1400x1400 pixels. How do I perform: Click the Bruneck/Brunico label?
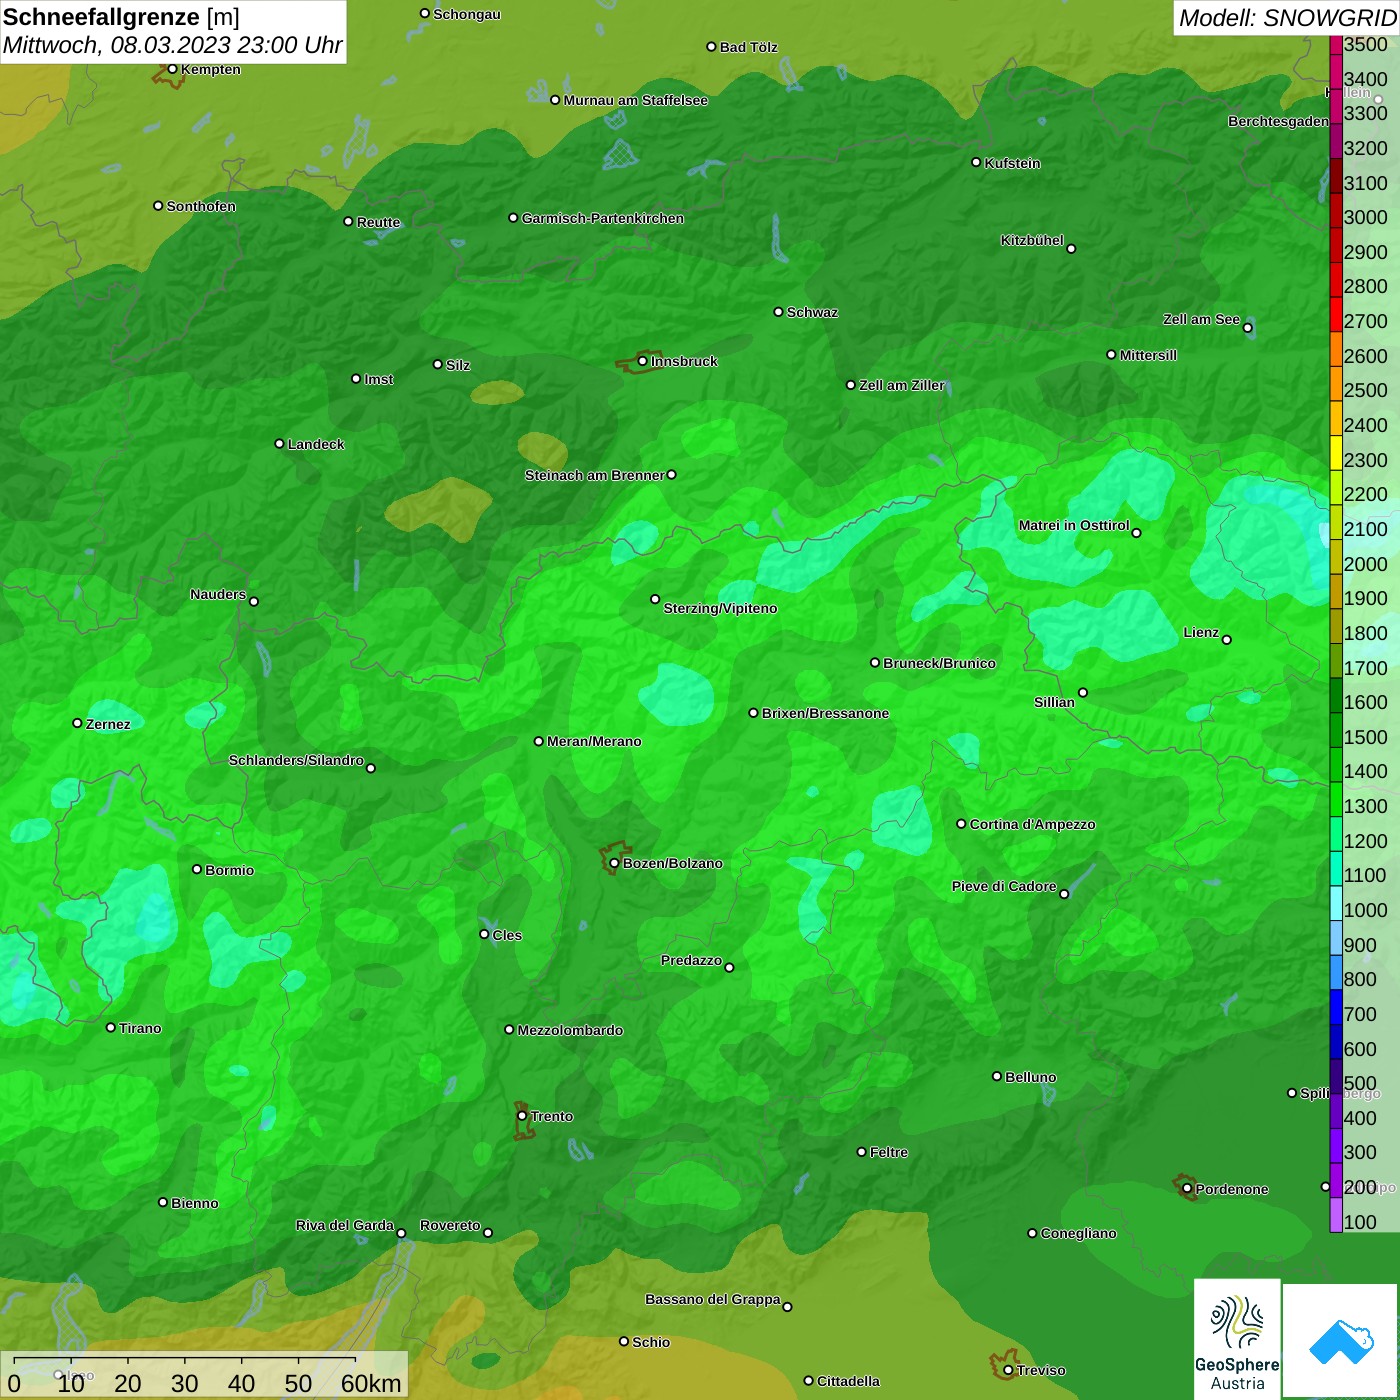point(939,663)
